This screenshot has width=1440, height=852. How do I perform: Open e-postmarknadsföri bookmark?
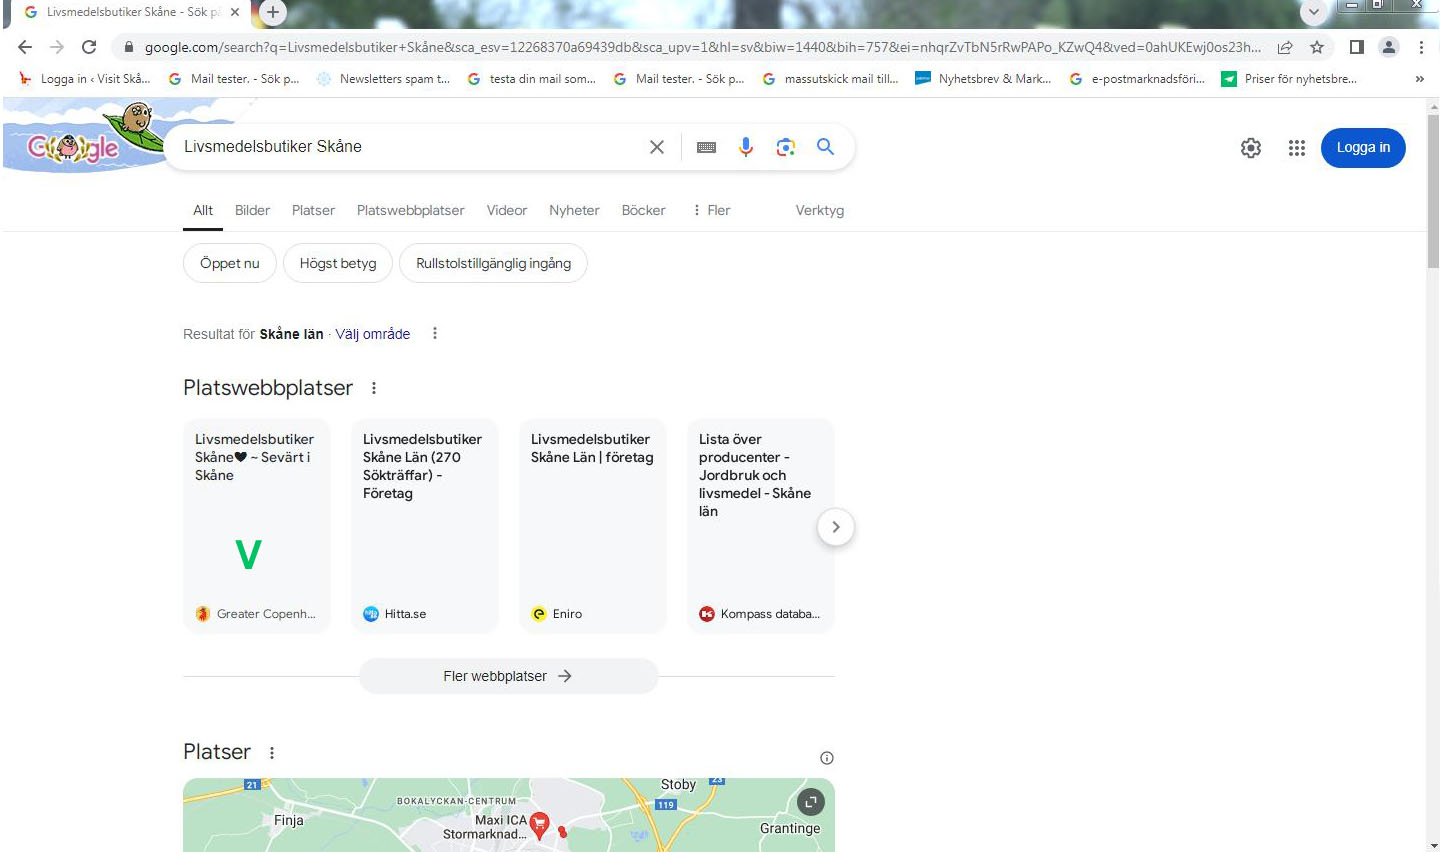pyautogui.click(x=1137, y=78)
